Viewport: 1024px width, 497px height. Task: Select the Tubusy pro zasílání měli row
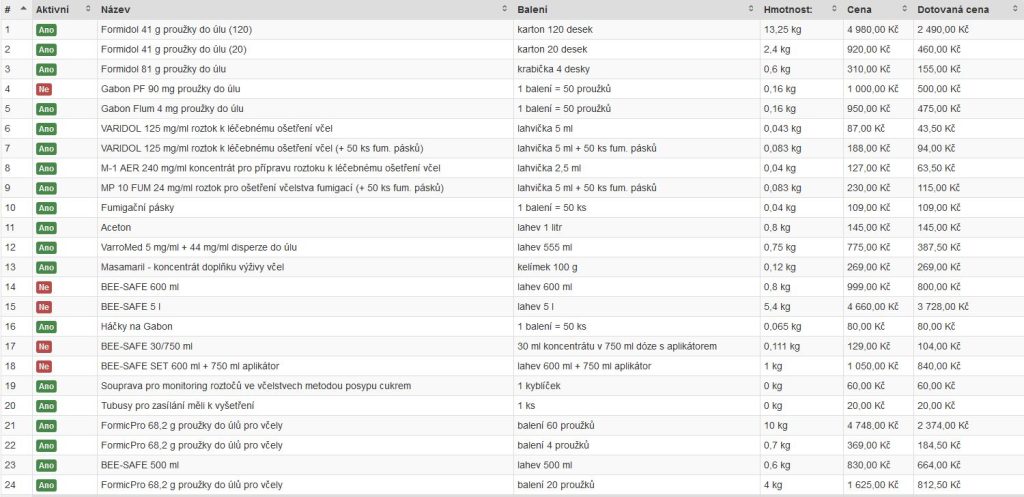tap(512, 406)
